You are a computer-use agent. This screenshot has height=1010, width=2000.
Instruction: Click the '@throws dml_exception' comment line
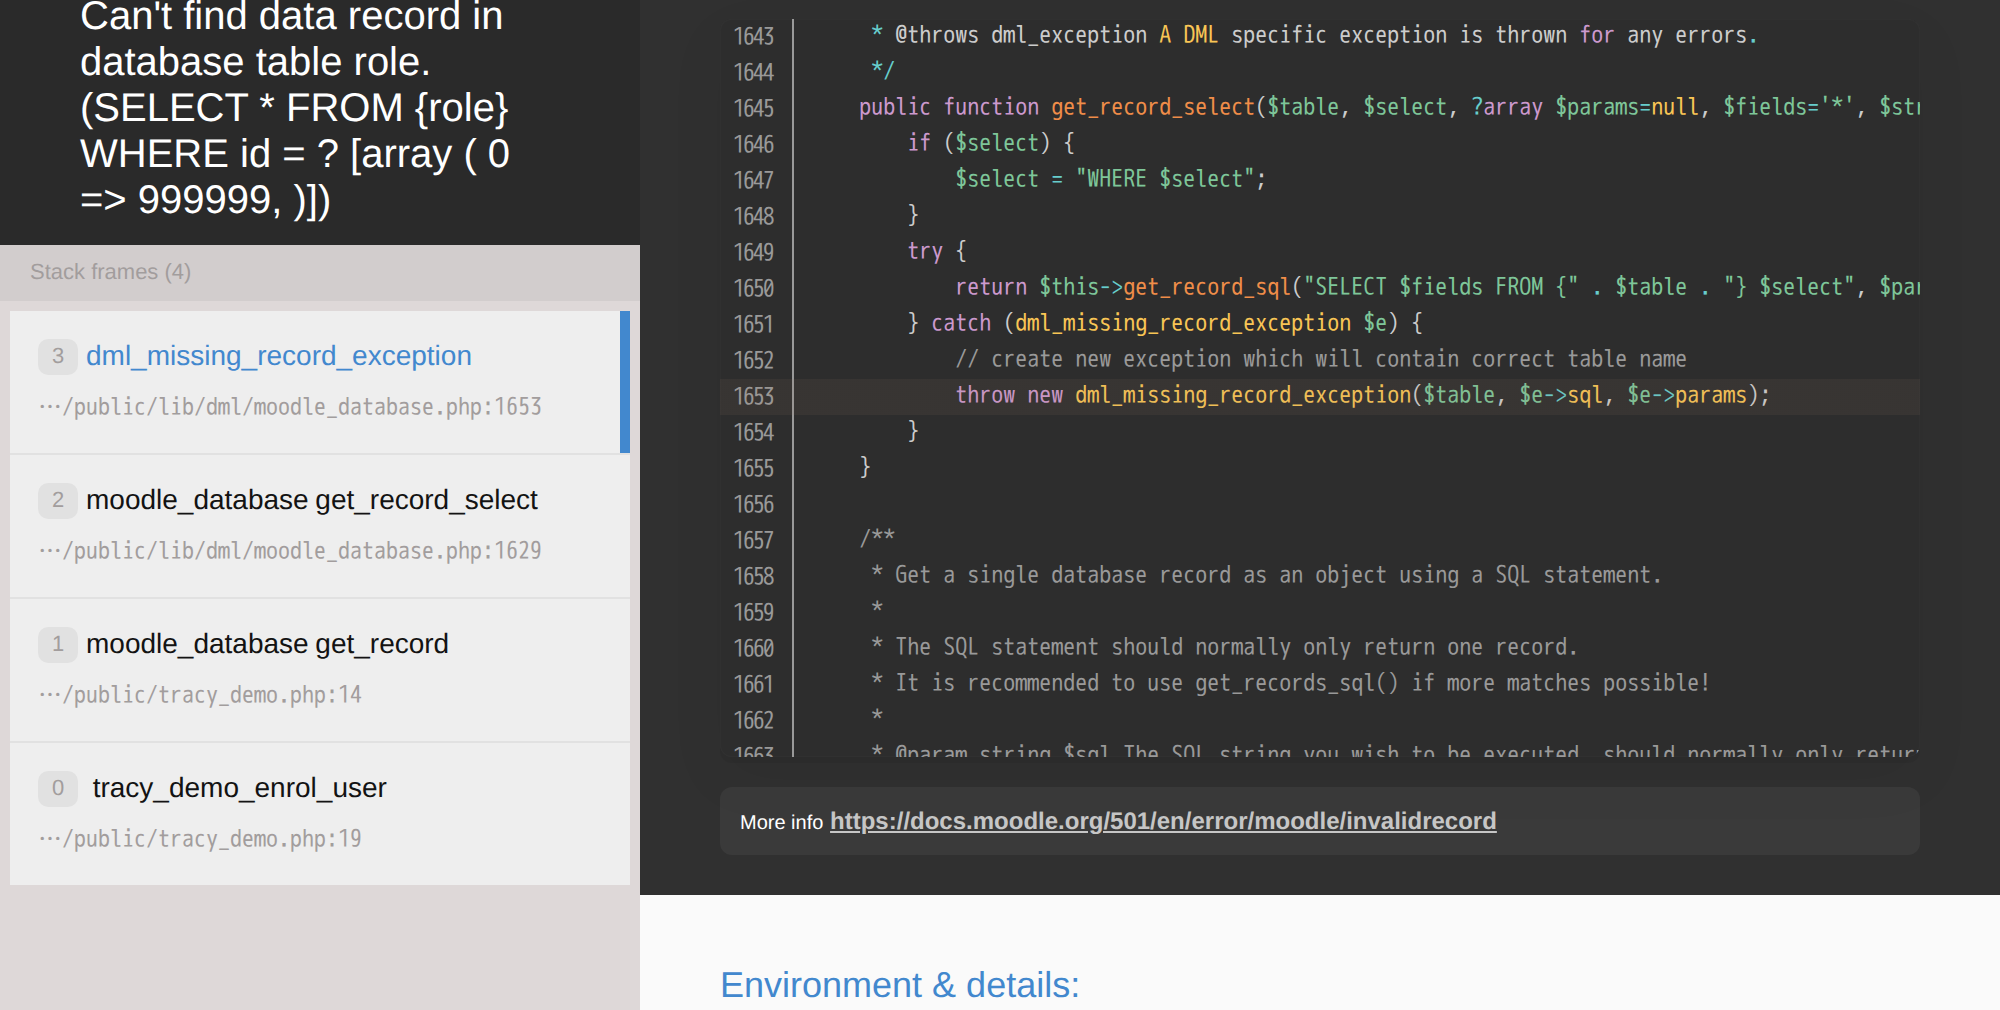click(x=1313, y=35)
